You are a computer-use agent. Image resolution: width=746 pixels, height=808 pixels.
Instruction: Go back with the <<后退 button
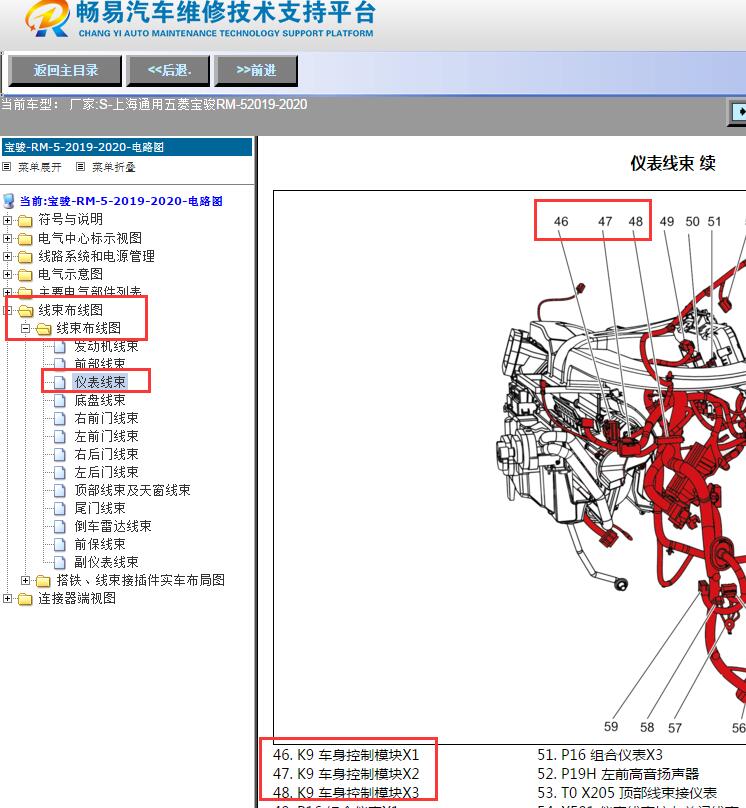point(168,71)
